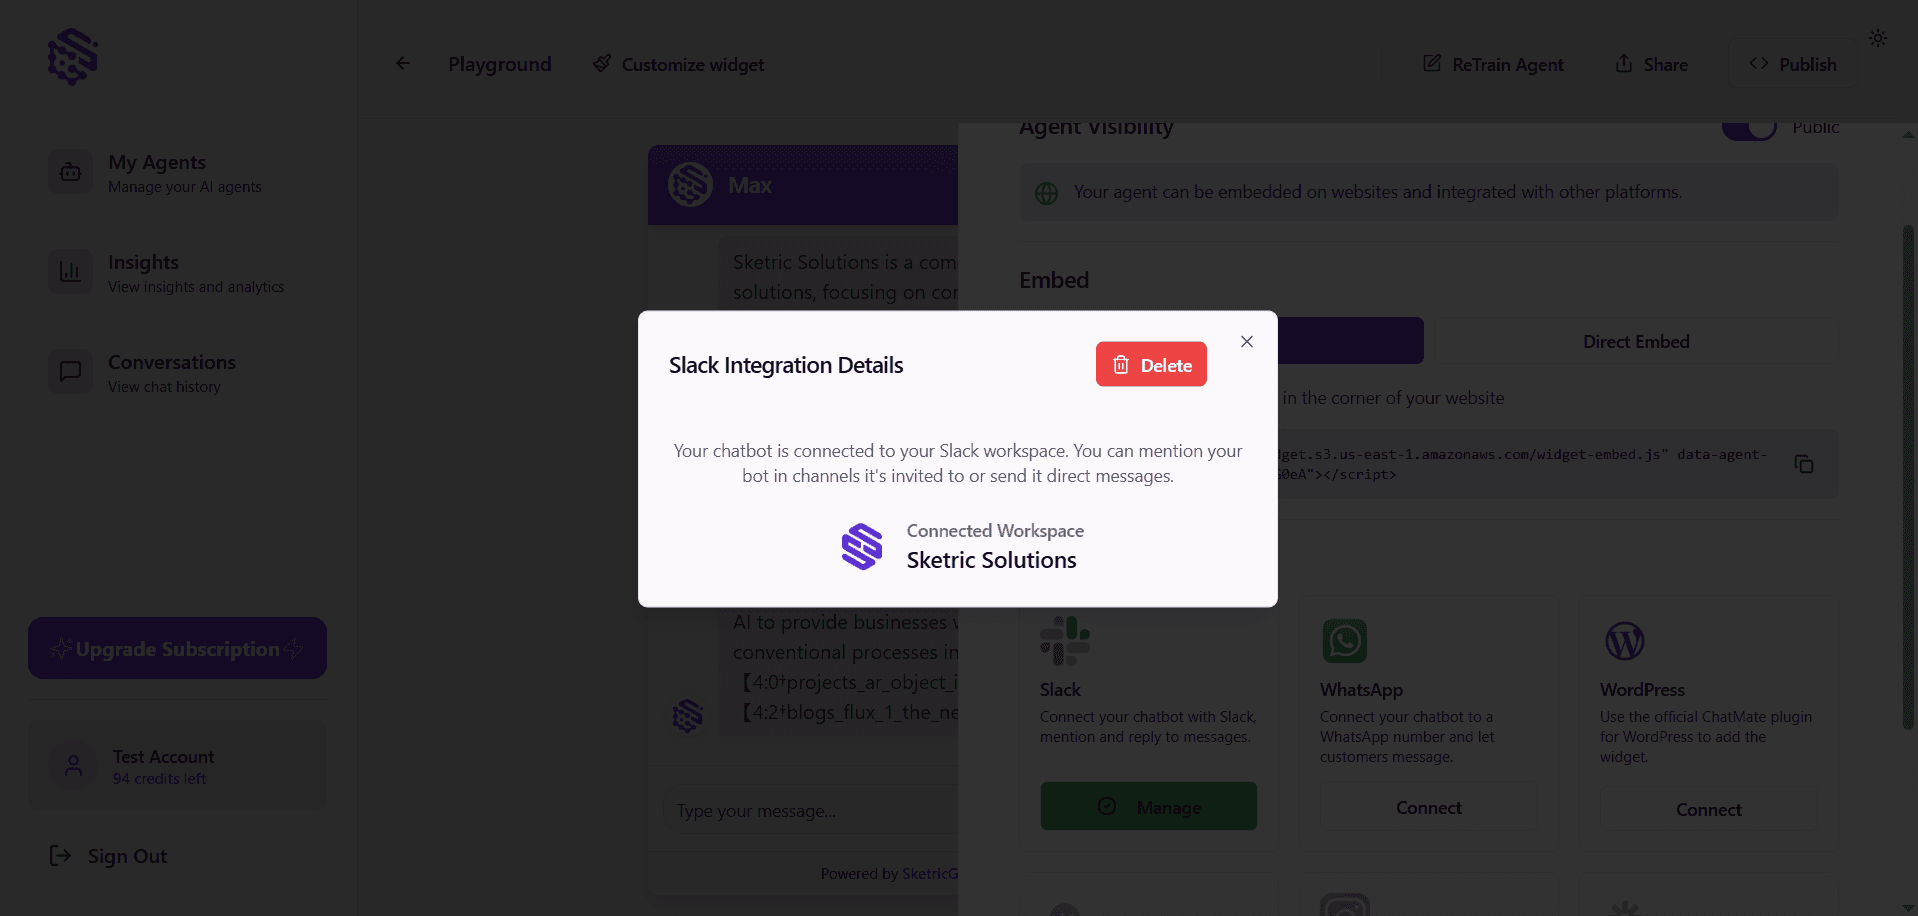Click the WordPress integration icon

click(x=1624, y=640)
